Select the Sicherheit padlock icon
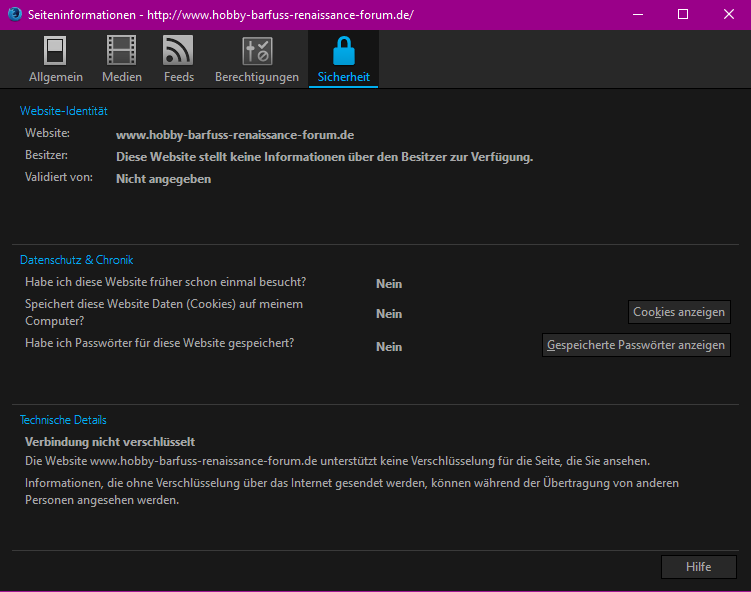The width and height of the screenshot is (751, 592). pos(343,51)
